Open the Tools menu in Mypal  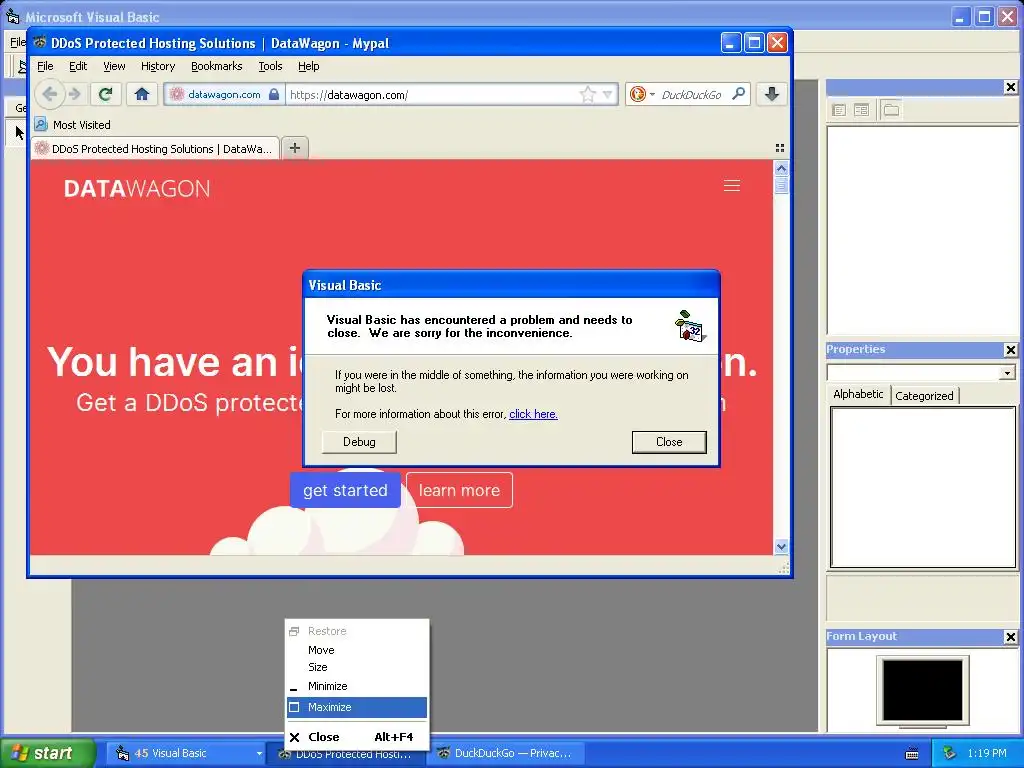pyautogui.click(x=270, y=66)
